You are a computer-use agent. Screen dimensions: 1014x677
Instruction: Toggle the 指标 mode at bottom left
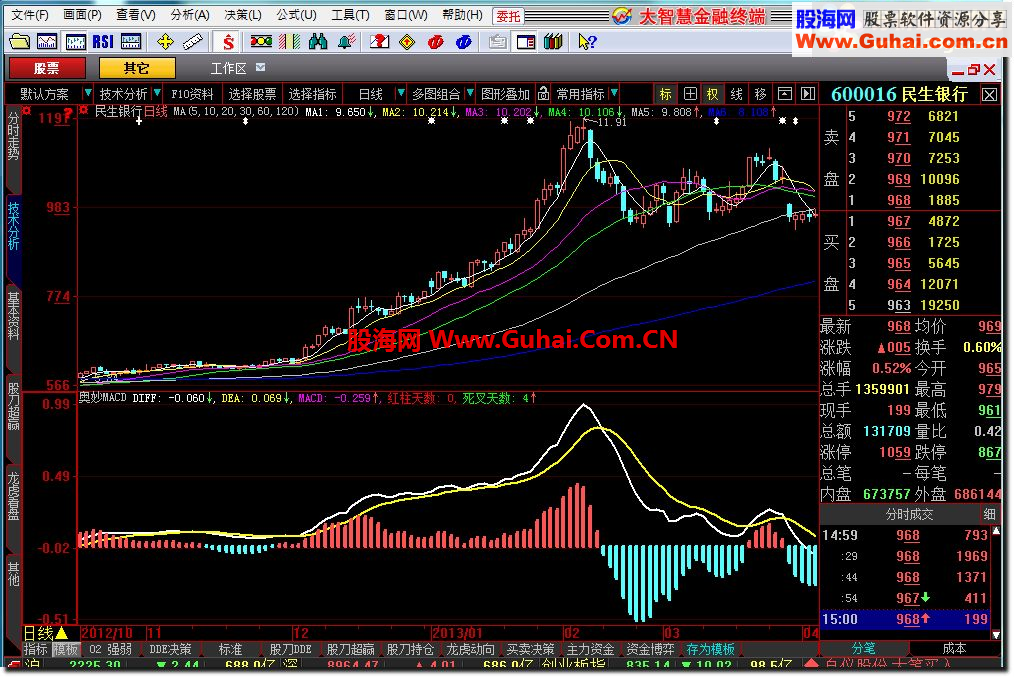(x=36, y=649)
